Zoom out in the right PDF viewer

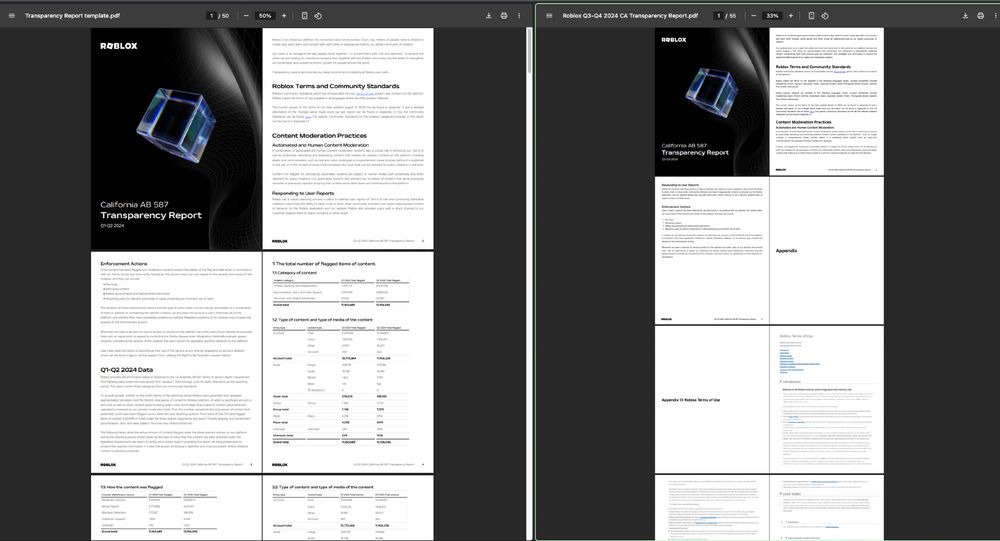coord(754,15)
